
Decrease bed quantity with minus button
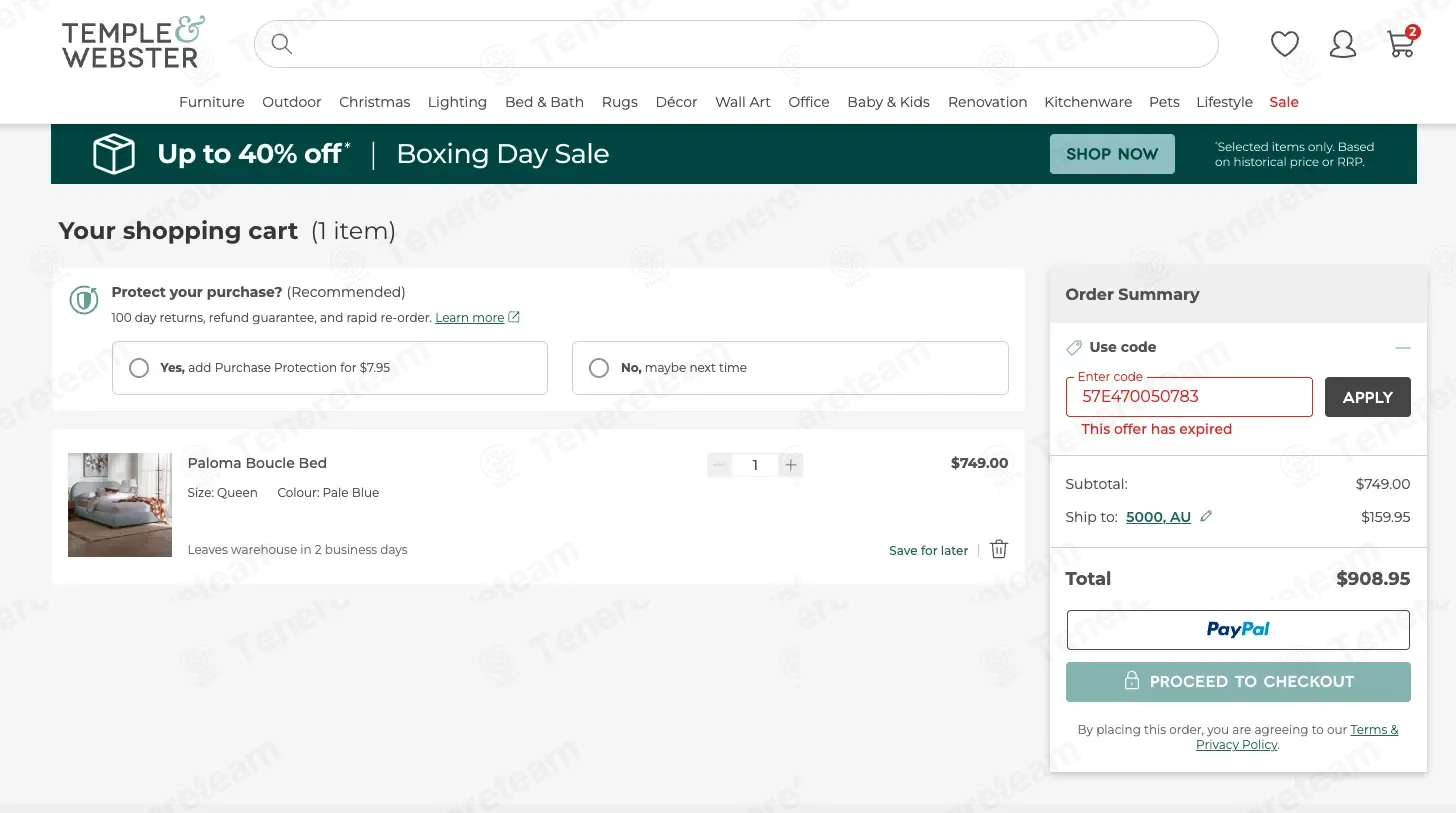[719, 464]
